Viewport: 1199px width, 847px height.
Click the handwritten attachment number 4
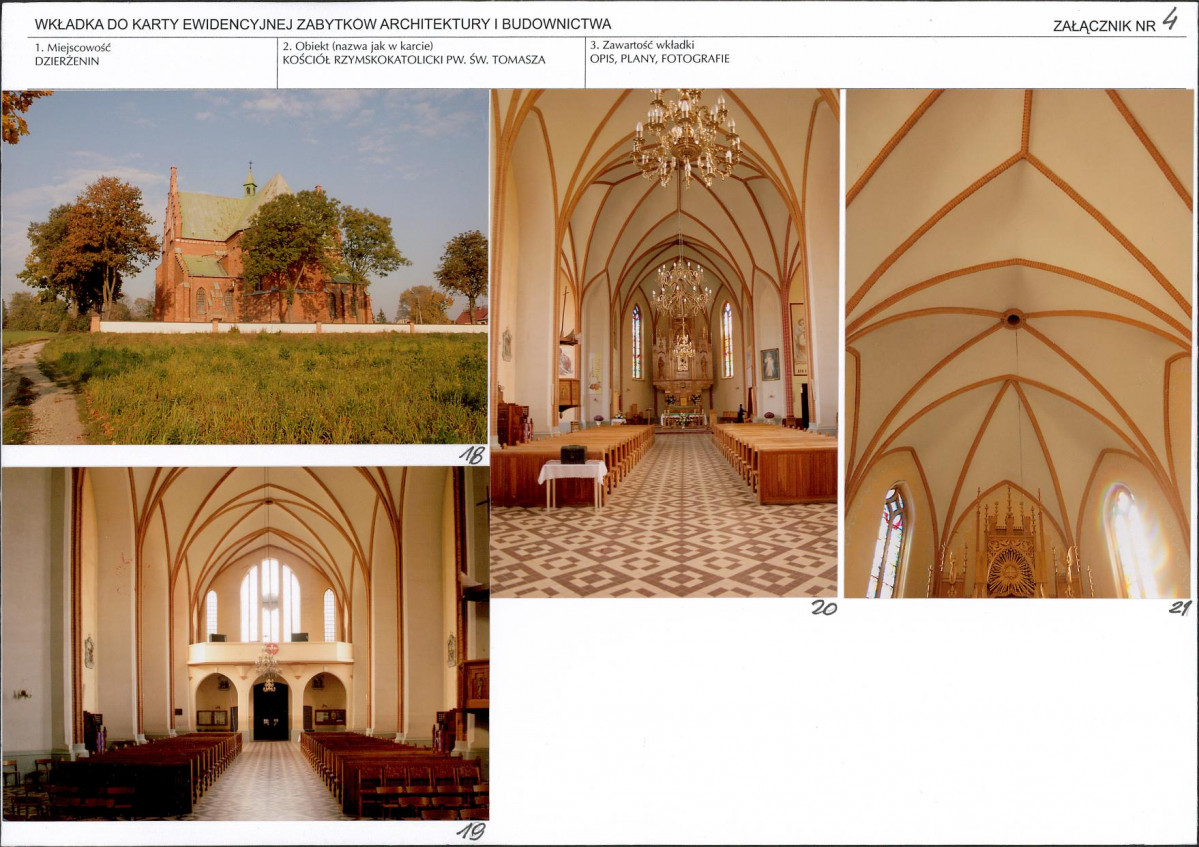coord(1170,18)
